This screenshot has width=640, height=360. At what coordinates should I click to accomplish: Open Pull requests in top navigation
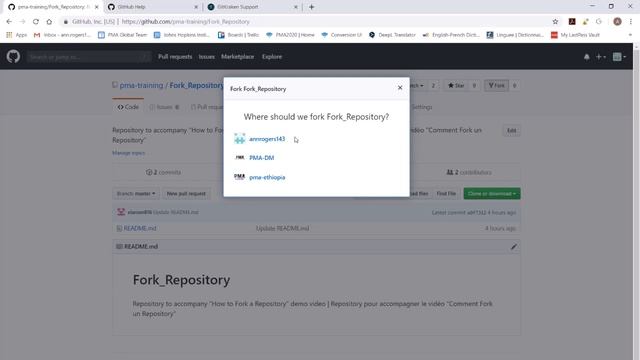click(175, 57)
